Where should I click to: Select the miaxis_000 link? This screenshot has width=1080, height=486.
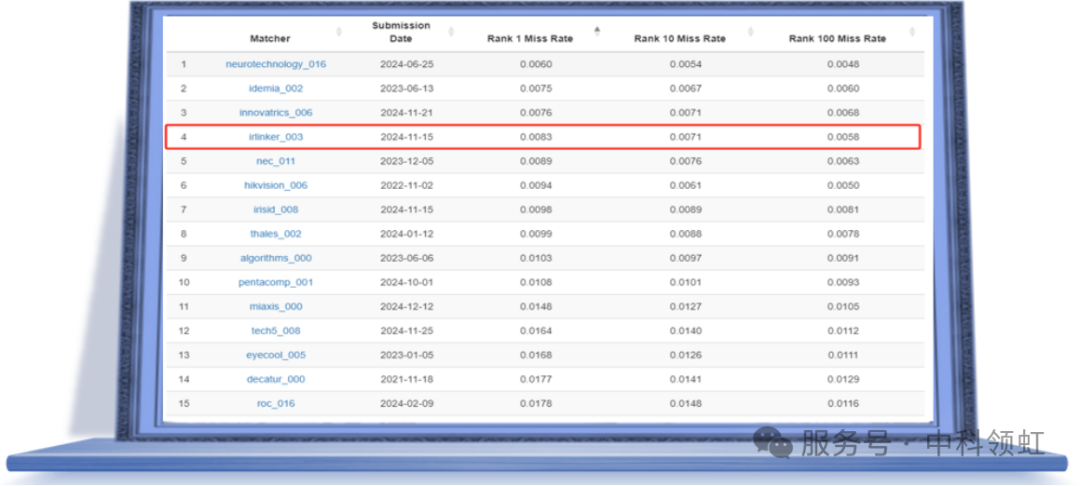(276, 307)
